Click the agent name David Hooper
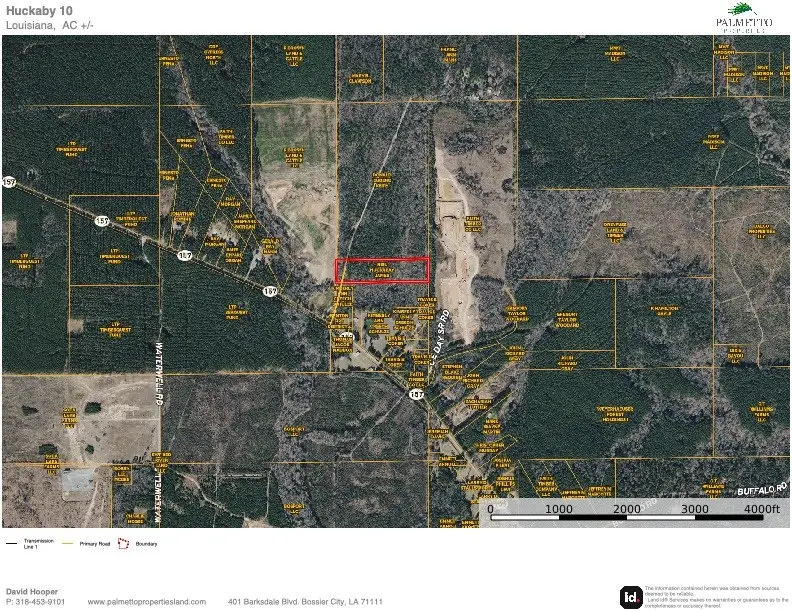 click(x=32, y=591)
